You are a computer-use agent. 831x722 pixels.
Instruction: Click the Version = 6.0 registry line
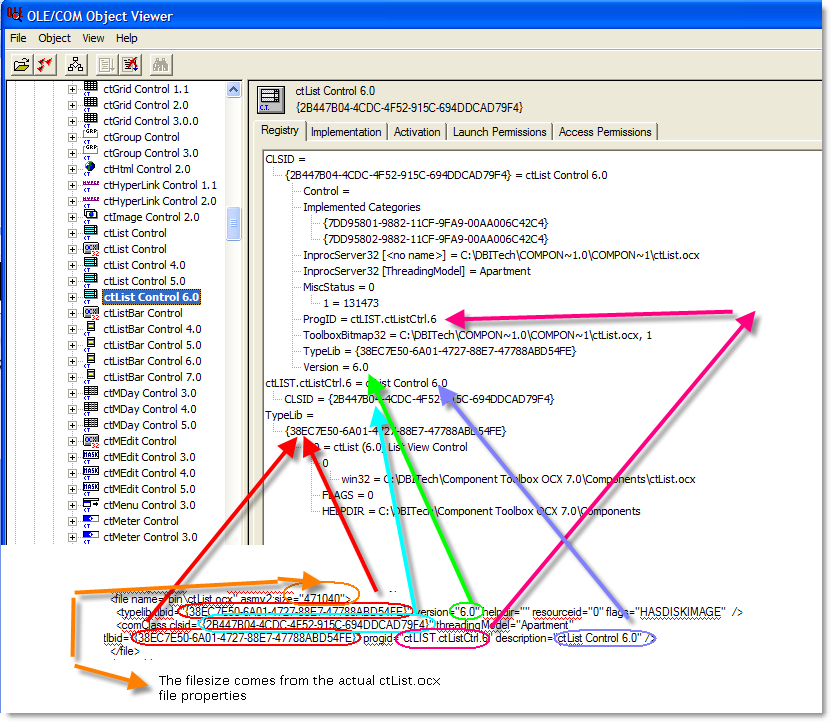[x=335, y=367]
